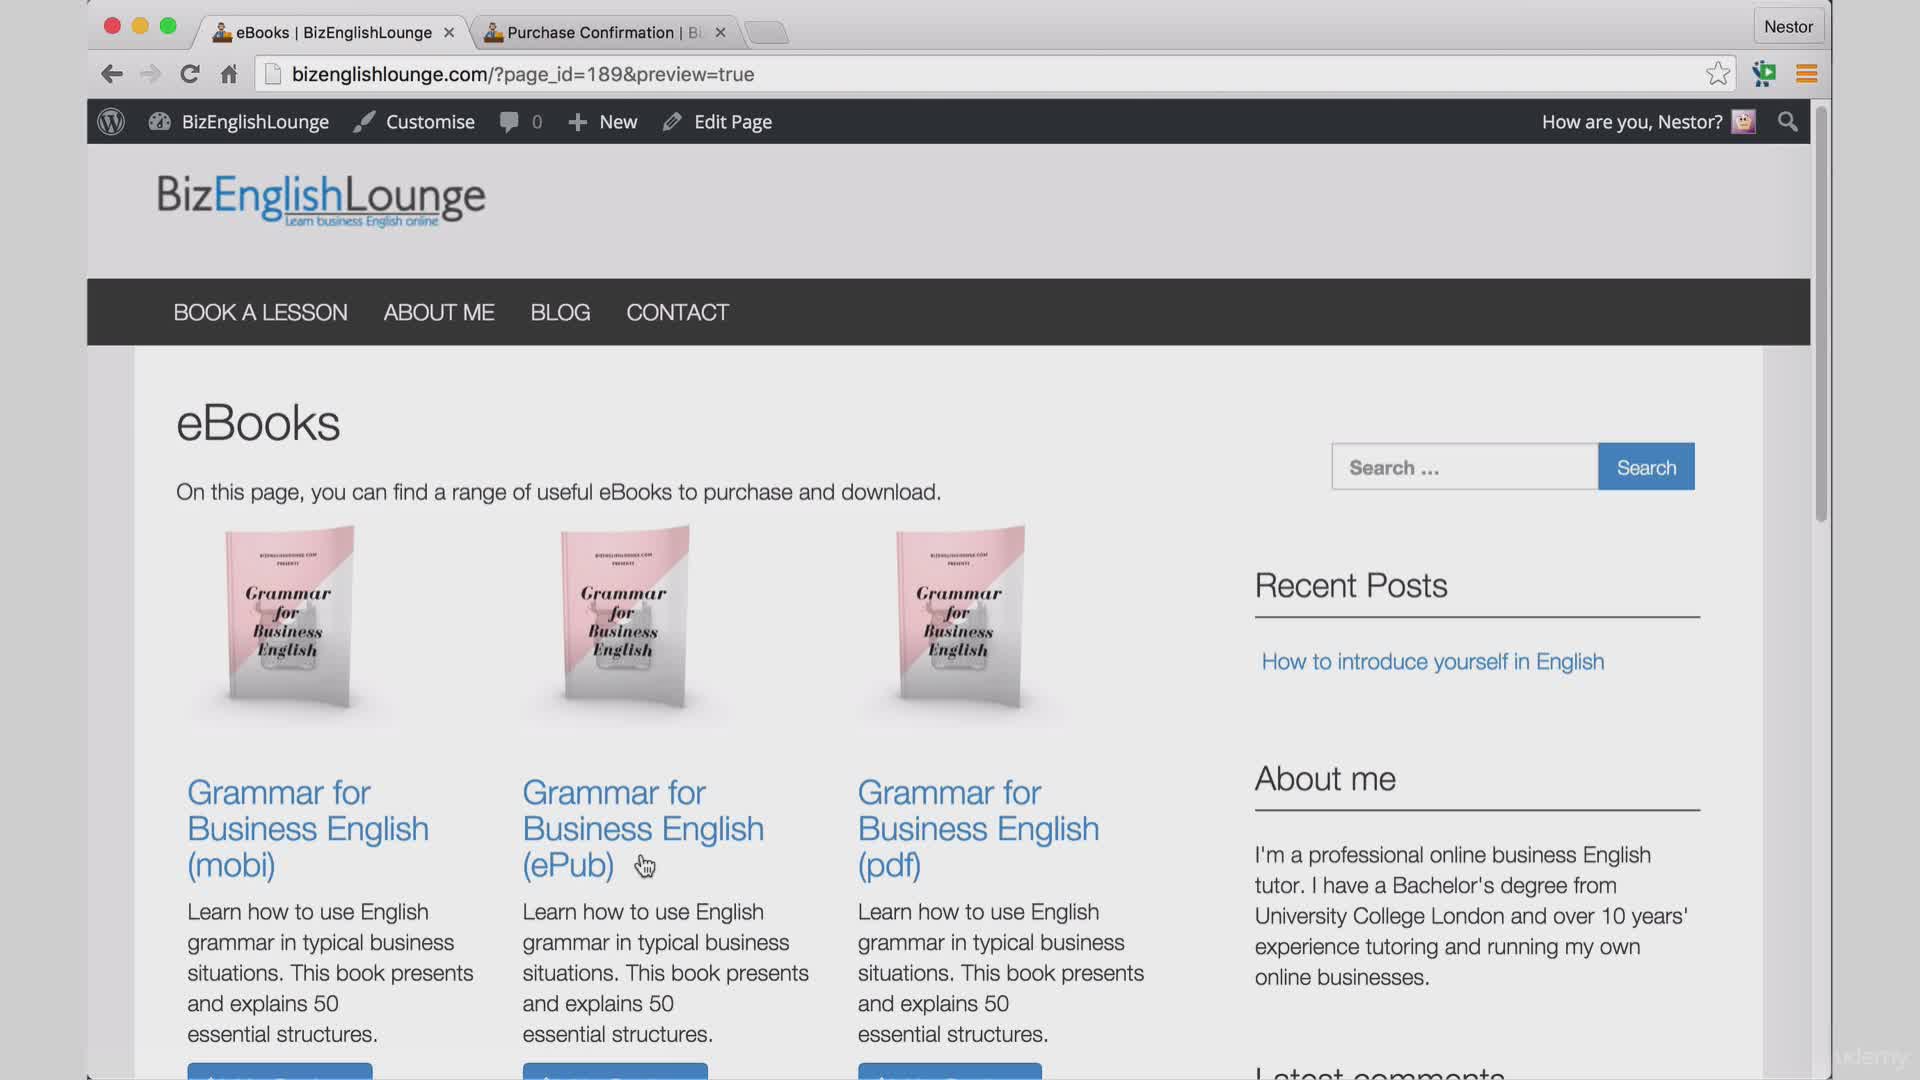Go to BOOK A LESSON page

coord(260,312)
